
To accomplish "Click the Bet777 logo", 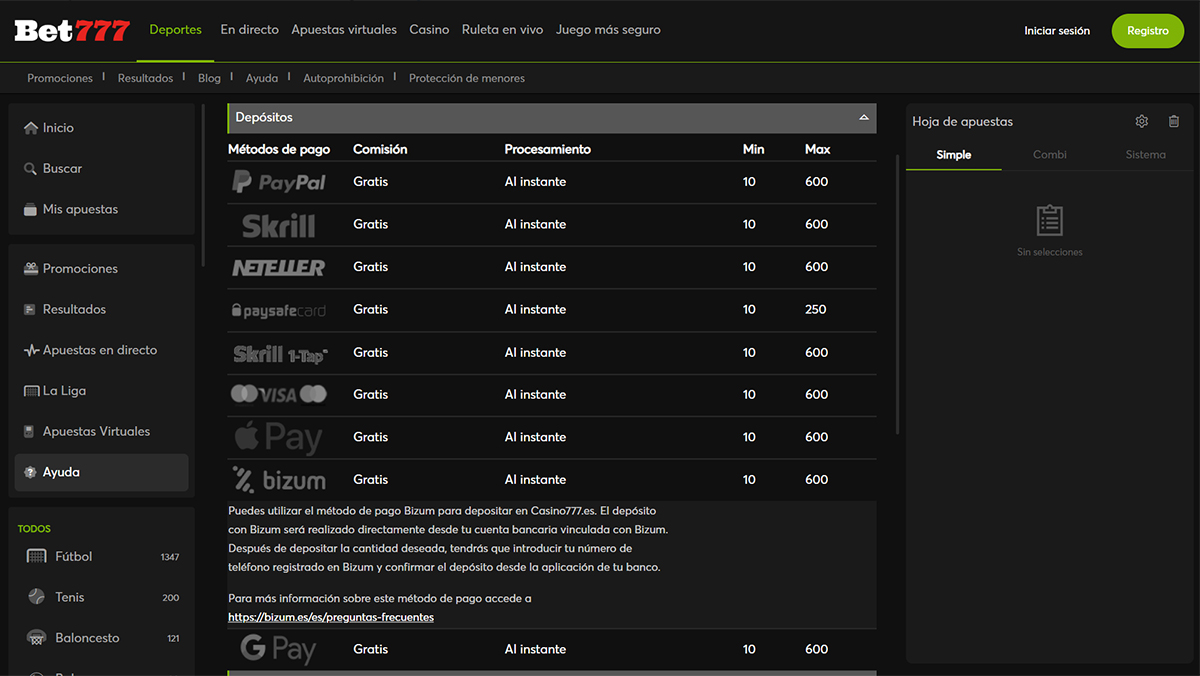I will pos(72,31).
